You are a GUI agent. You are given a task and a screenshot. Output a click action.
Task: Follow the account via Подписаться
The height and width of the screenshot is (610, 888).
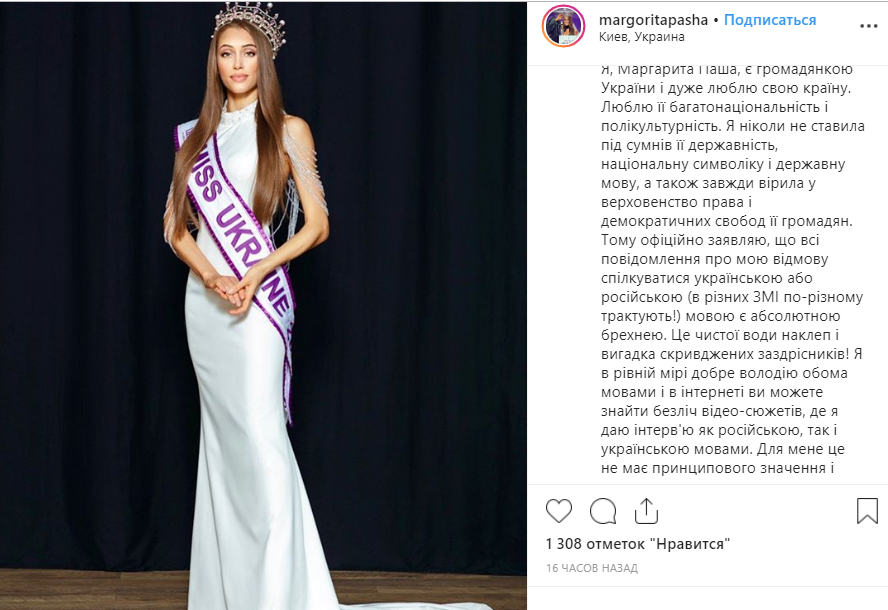[770, 20]
